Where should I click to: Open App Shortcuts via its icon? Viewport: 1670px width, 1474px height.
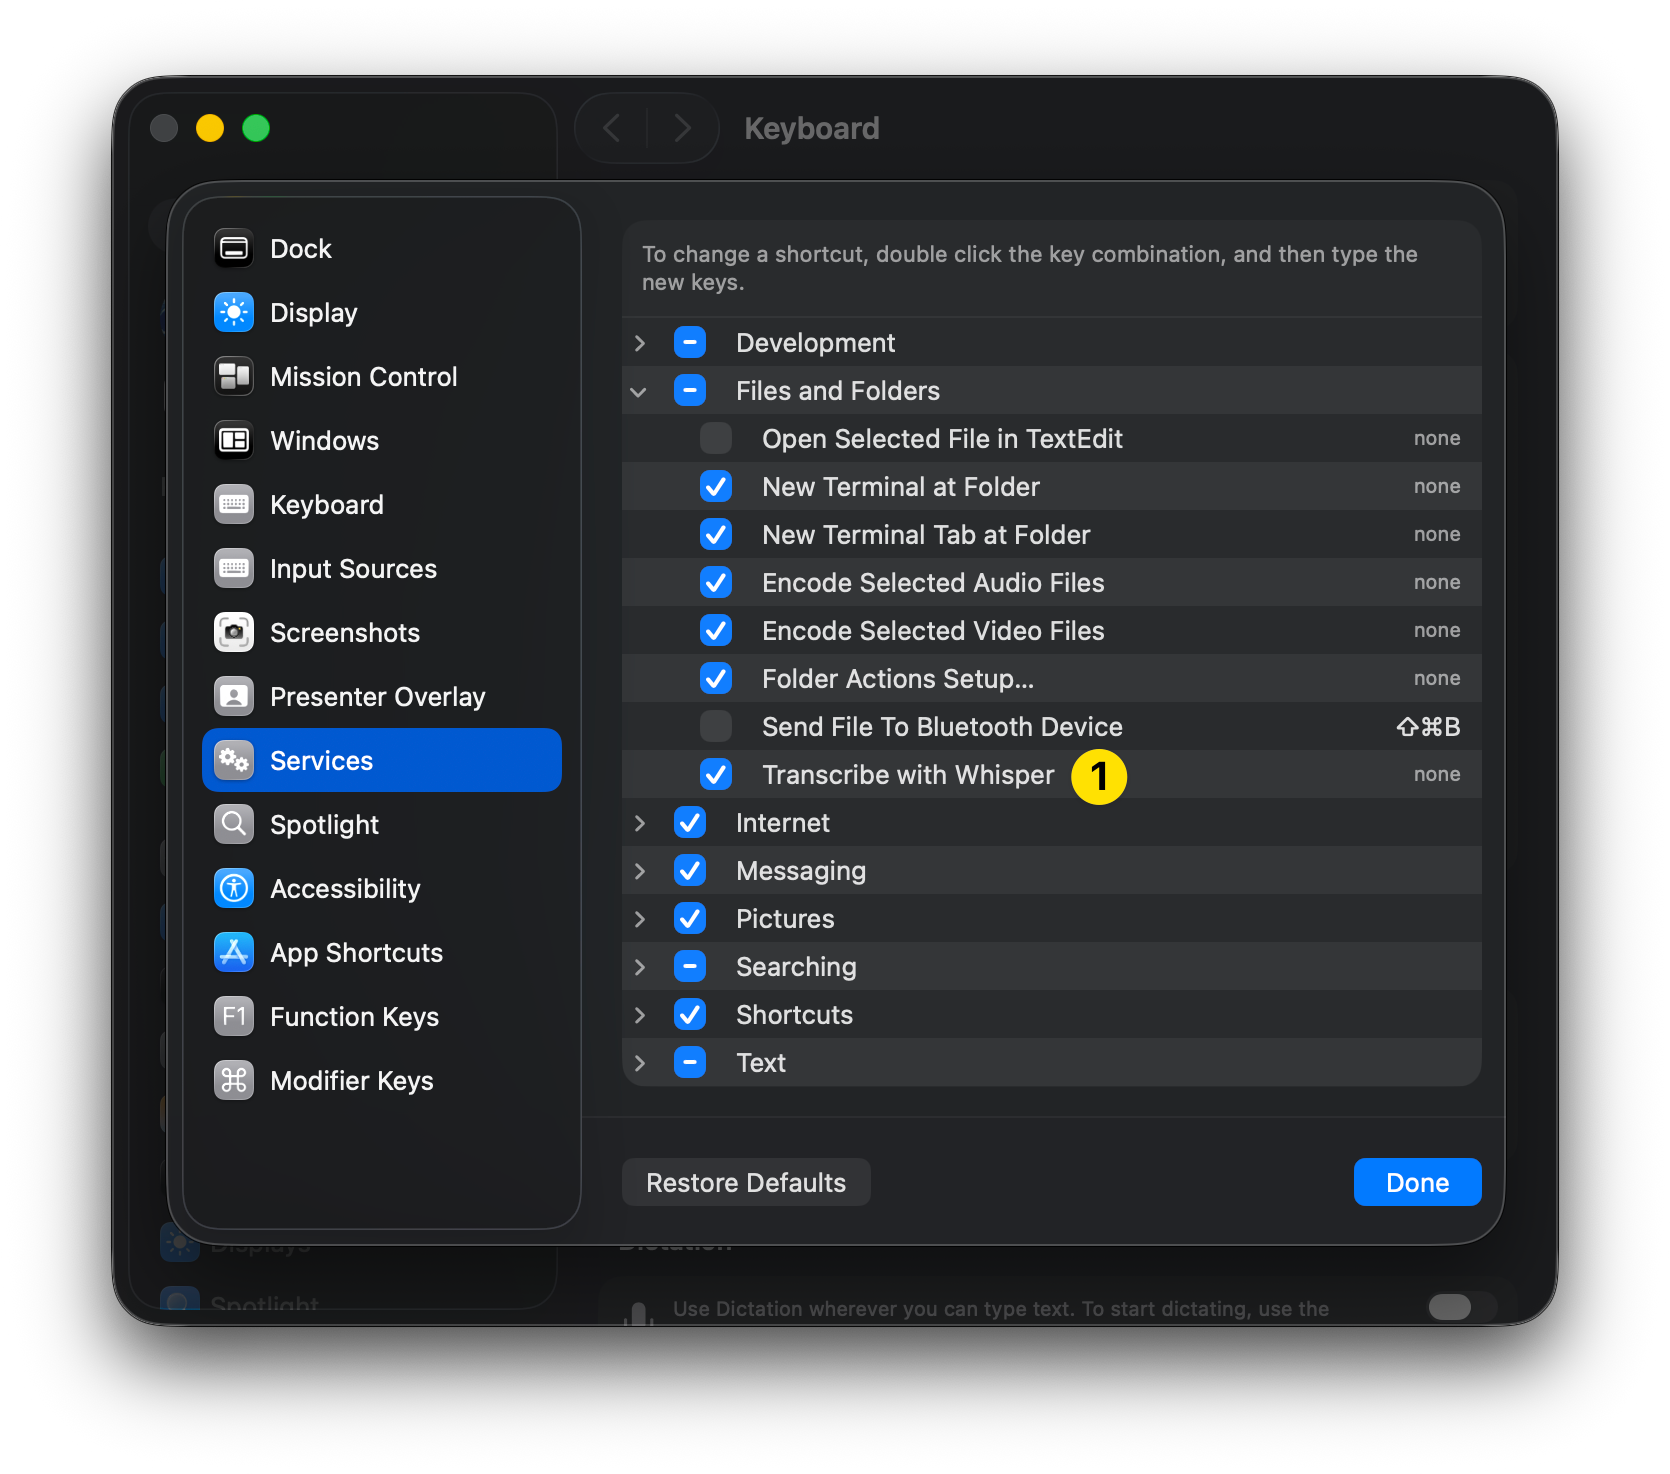(x=234, y=953)
